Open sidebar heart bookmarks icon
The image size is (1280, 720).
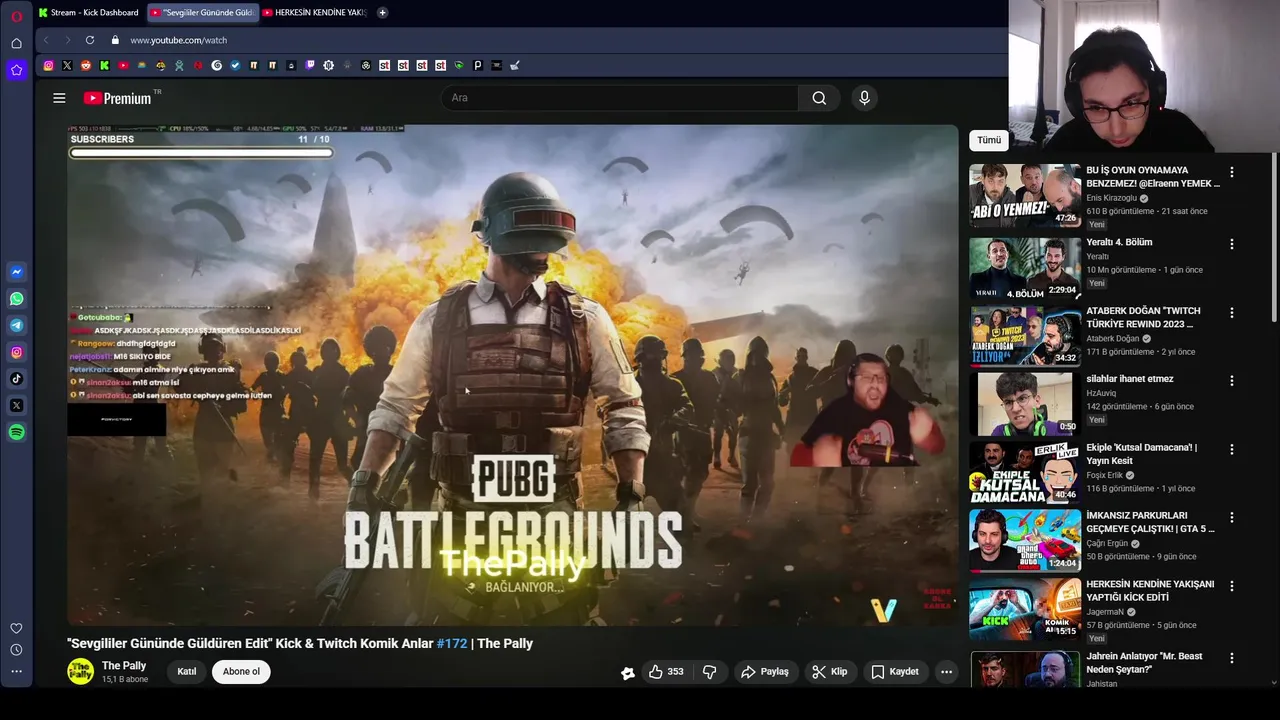[16, 628]
